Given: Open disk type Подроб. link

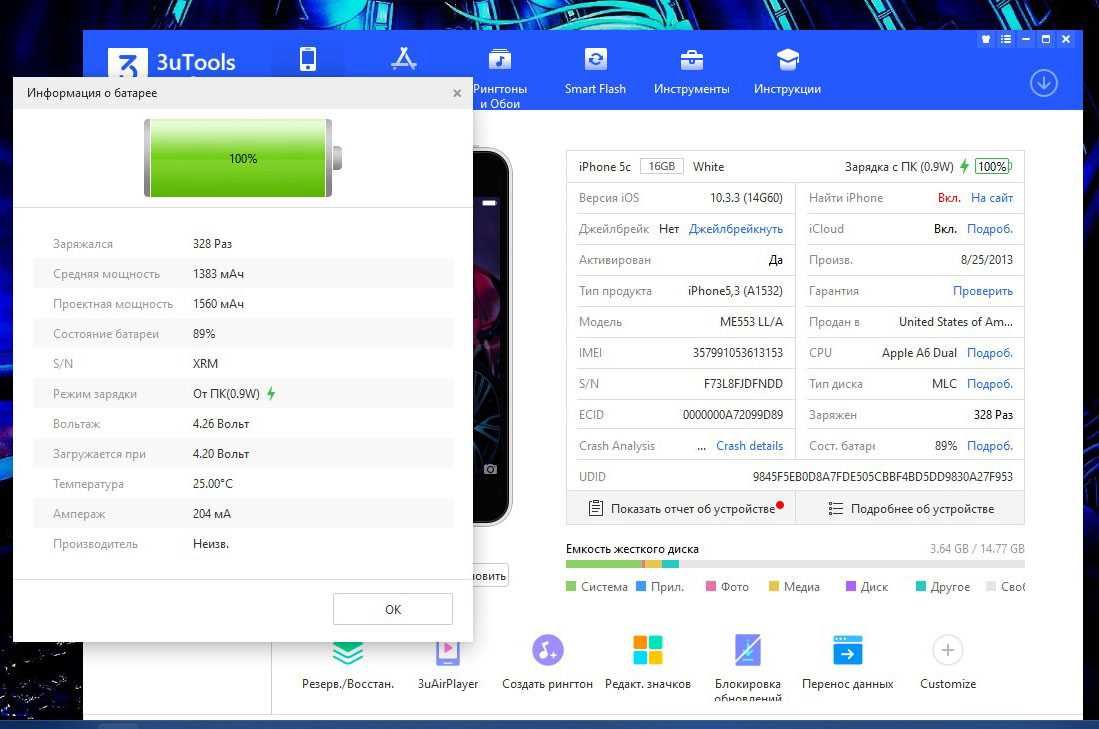Looking at the screenshot, I should coord(990,383).
